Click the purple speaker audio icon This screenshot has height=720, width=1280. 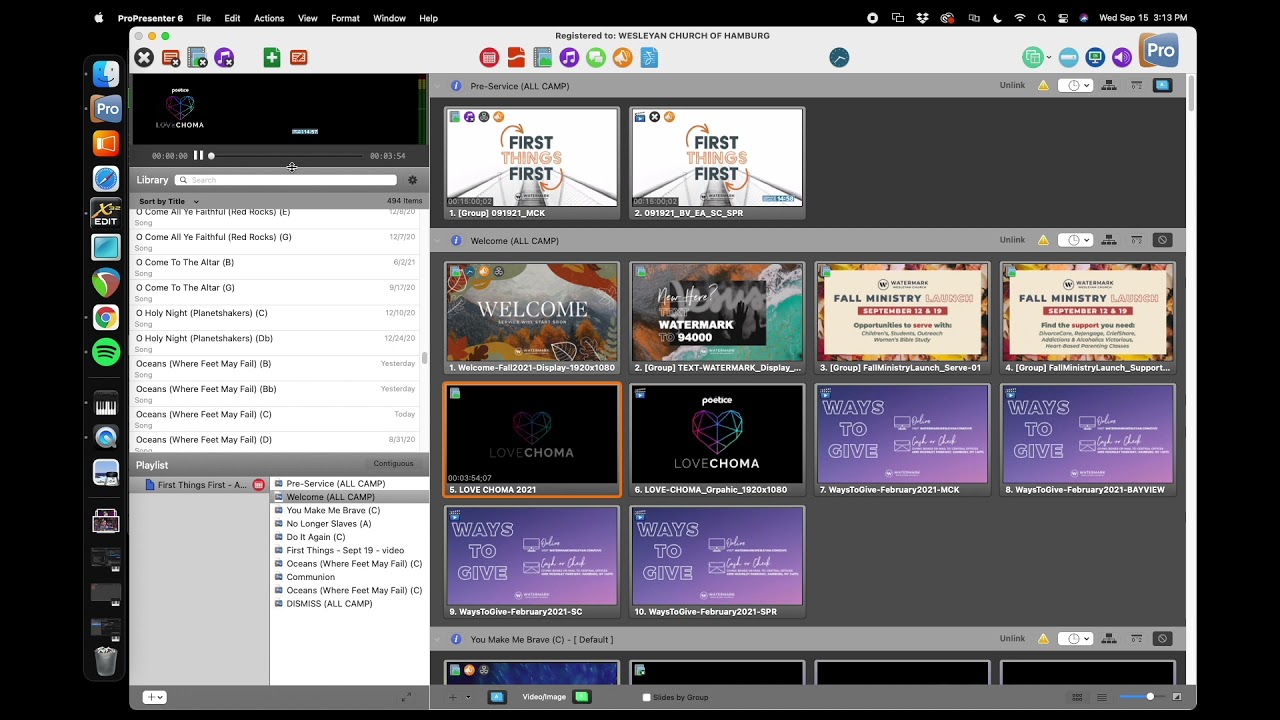point(1122,57)
